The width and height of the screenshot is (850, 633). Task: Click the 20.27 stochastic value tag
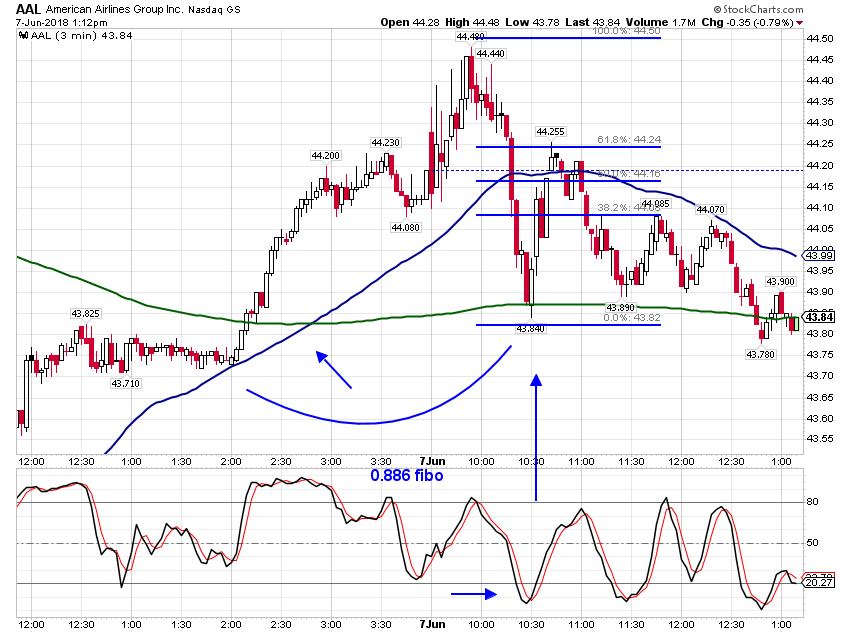[818, 583]
